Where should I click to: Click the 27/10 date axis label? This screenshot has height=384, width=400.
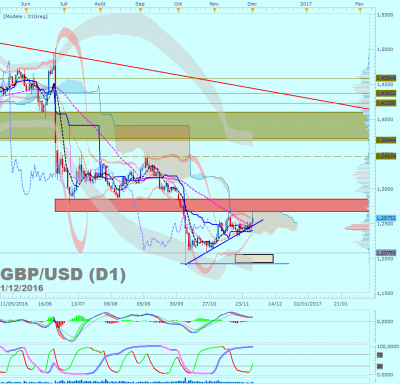coord(210,304)
